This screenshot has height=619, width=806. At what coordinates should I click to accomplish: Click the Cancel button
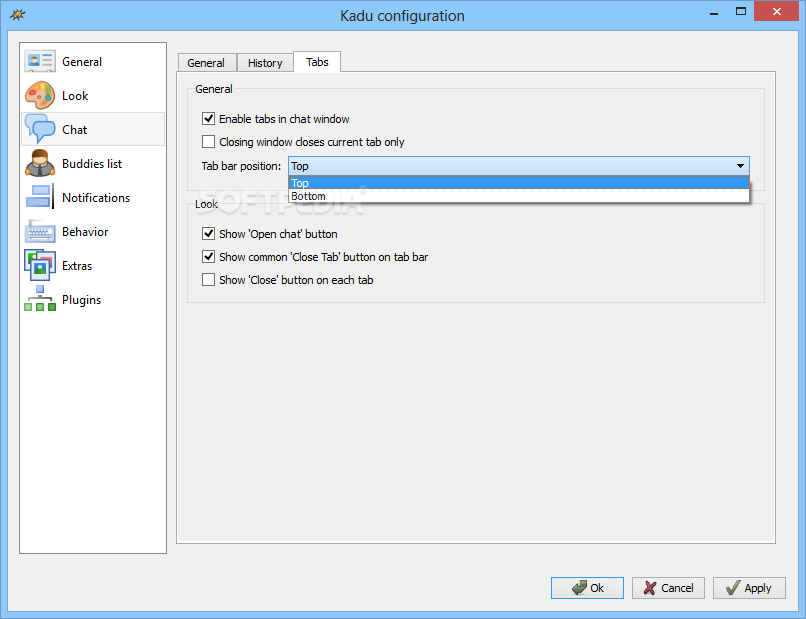coord(668,588)
